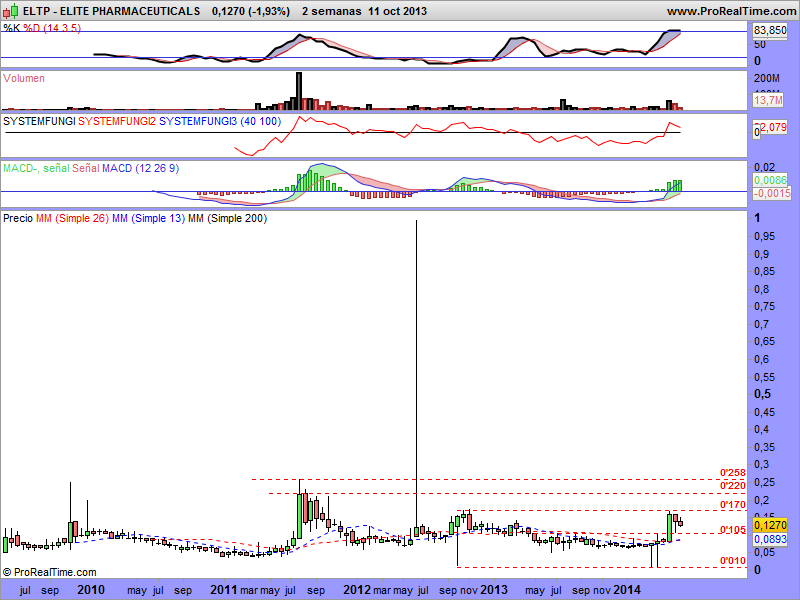The height and width of the screenshot is (600, 800).
Task: Click the red SYSTEMFUNGI2 indicator label
Action: click(x=117, y=121)
